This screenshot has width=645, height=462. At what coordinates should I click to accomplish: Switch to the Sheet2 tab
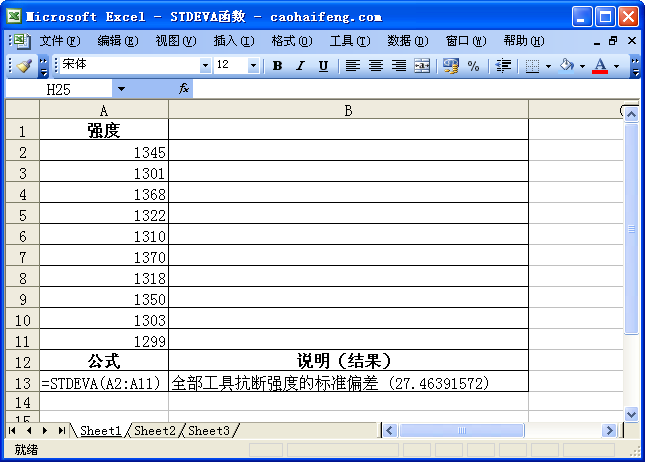[x=155, y=431]
